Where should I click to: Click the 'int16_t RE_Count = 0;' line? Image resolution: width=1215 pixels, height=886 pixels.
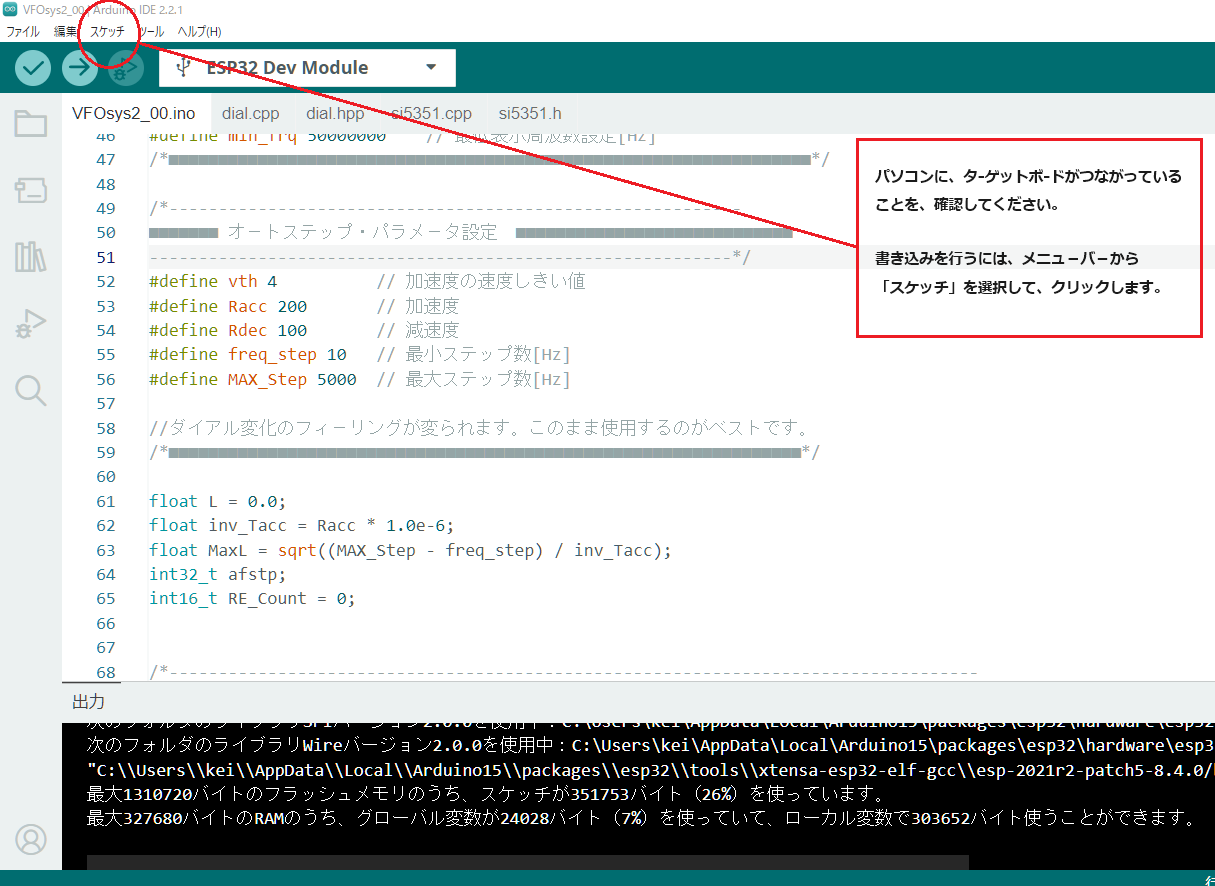[252, 598]
